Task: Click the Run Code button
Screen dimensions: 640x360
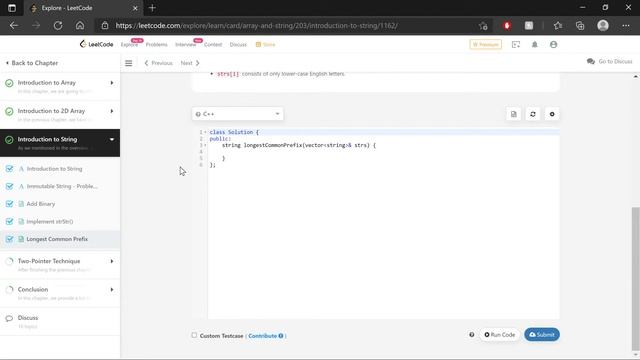Action: pos(500,335)
